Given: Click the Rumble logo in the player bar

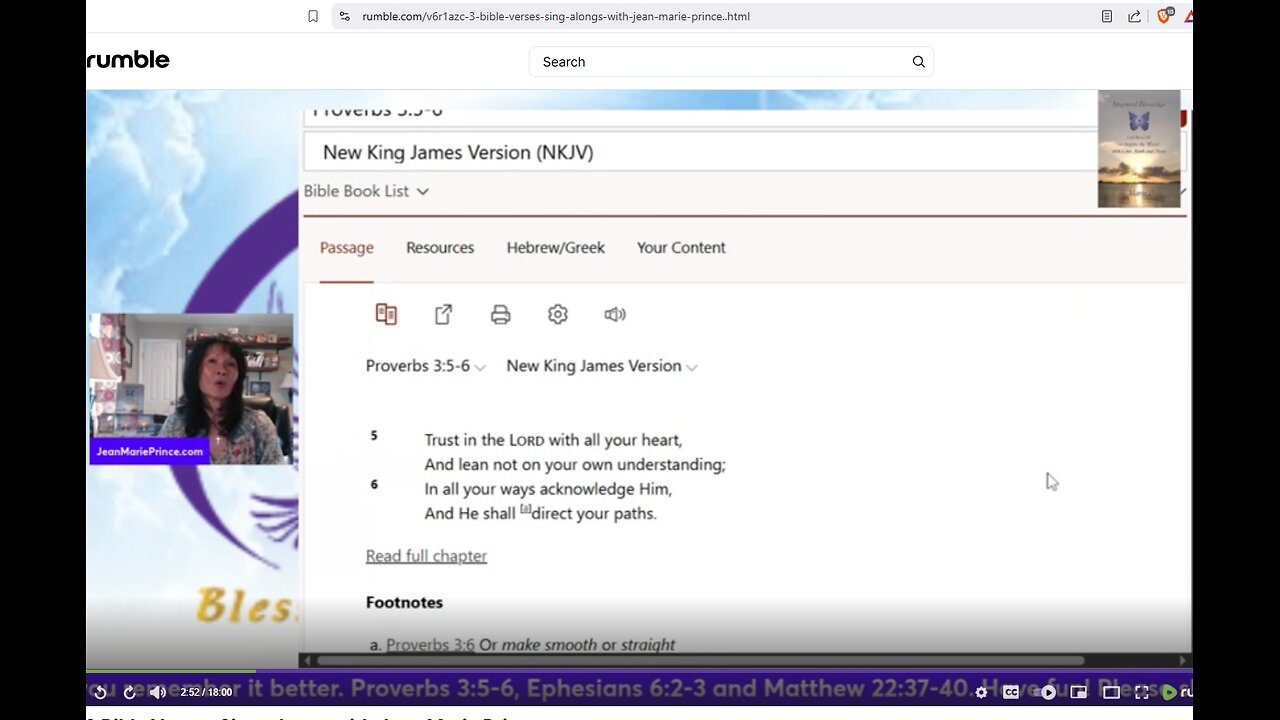Looking at the screenshot, I should (1176, 692).
